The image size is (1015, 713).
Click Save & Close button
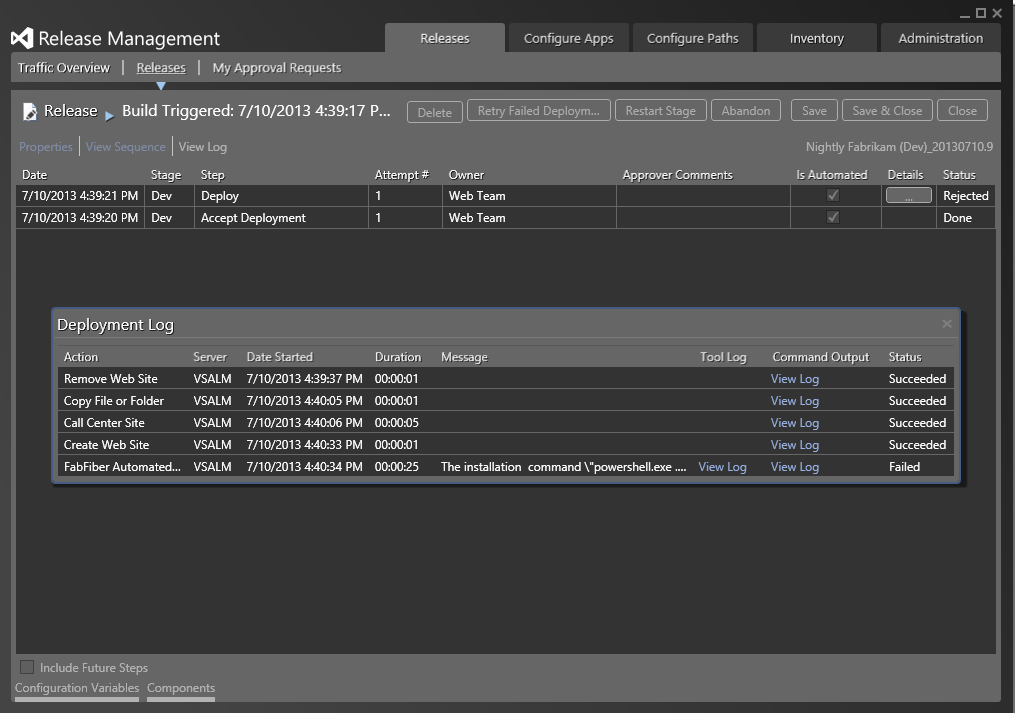click(887, 111)
